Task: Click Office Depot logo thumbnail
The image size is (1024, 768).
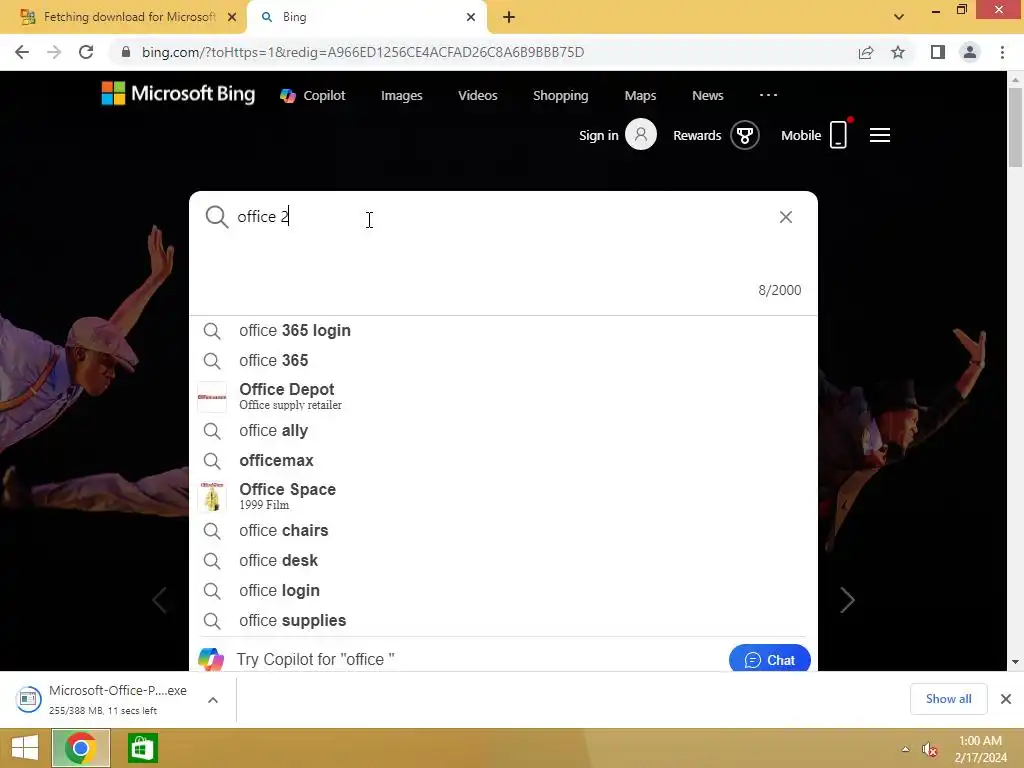Action: (x=212, y=397)
